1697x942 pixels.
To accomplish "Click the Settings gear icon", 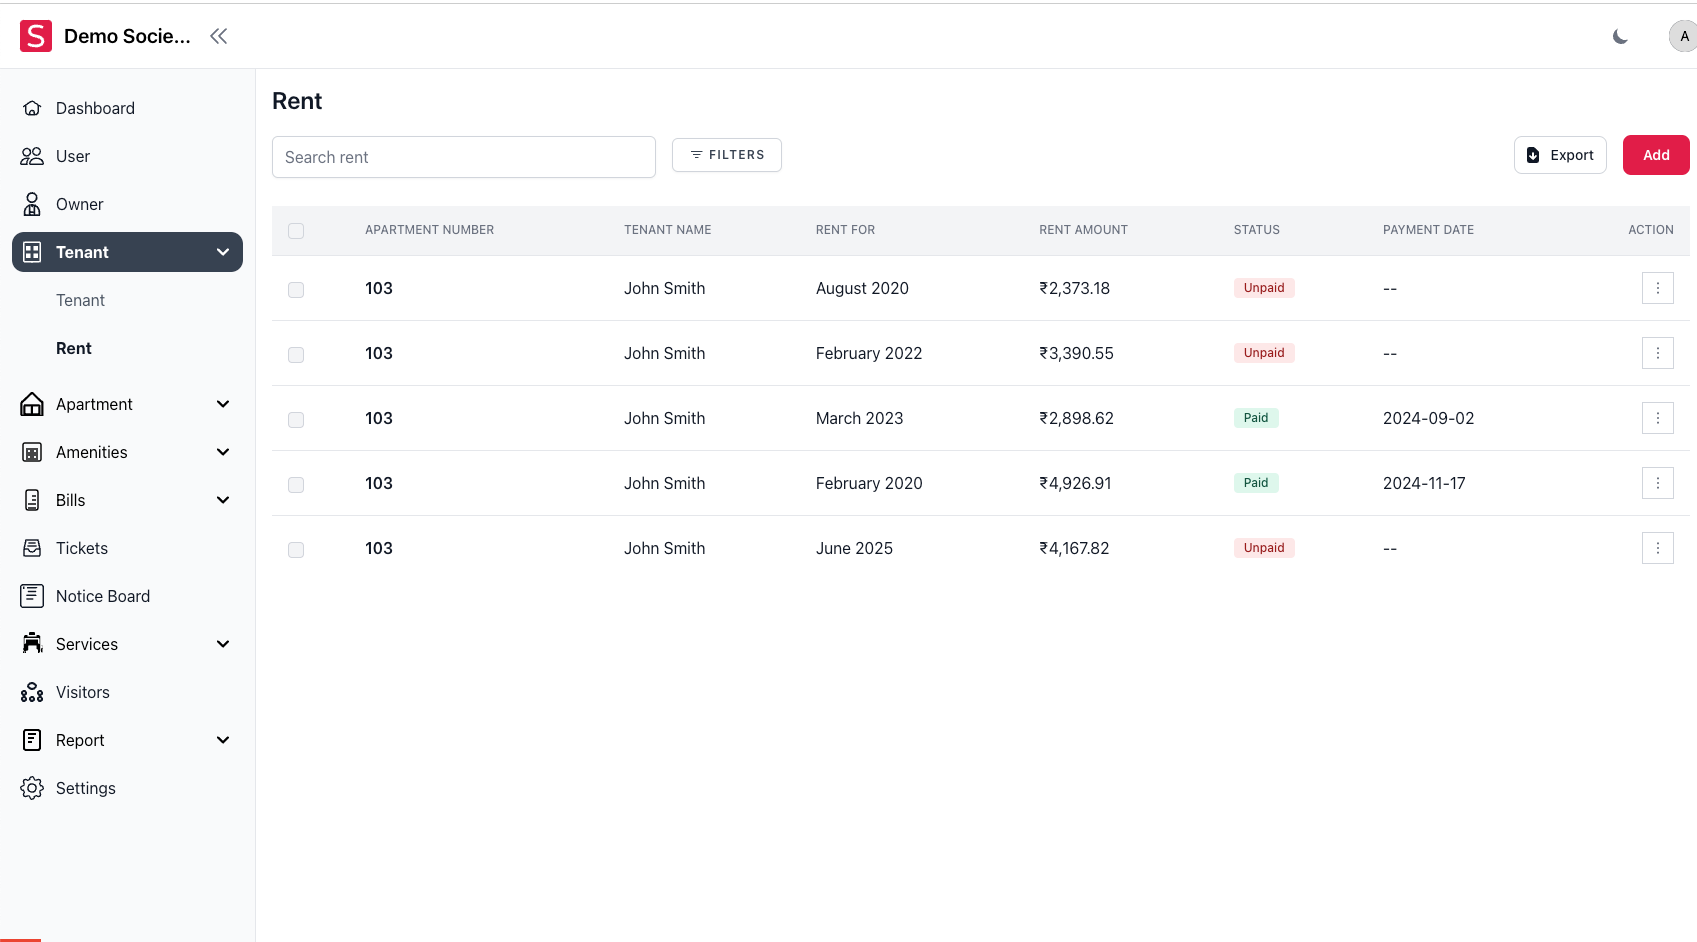I will (32, 788).
